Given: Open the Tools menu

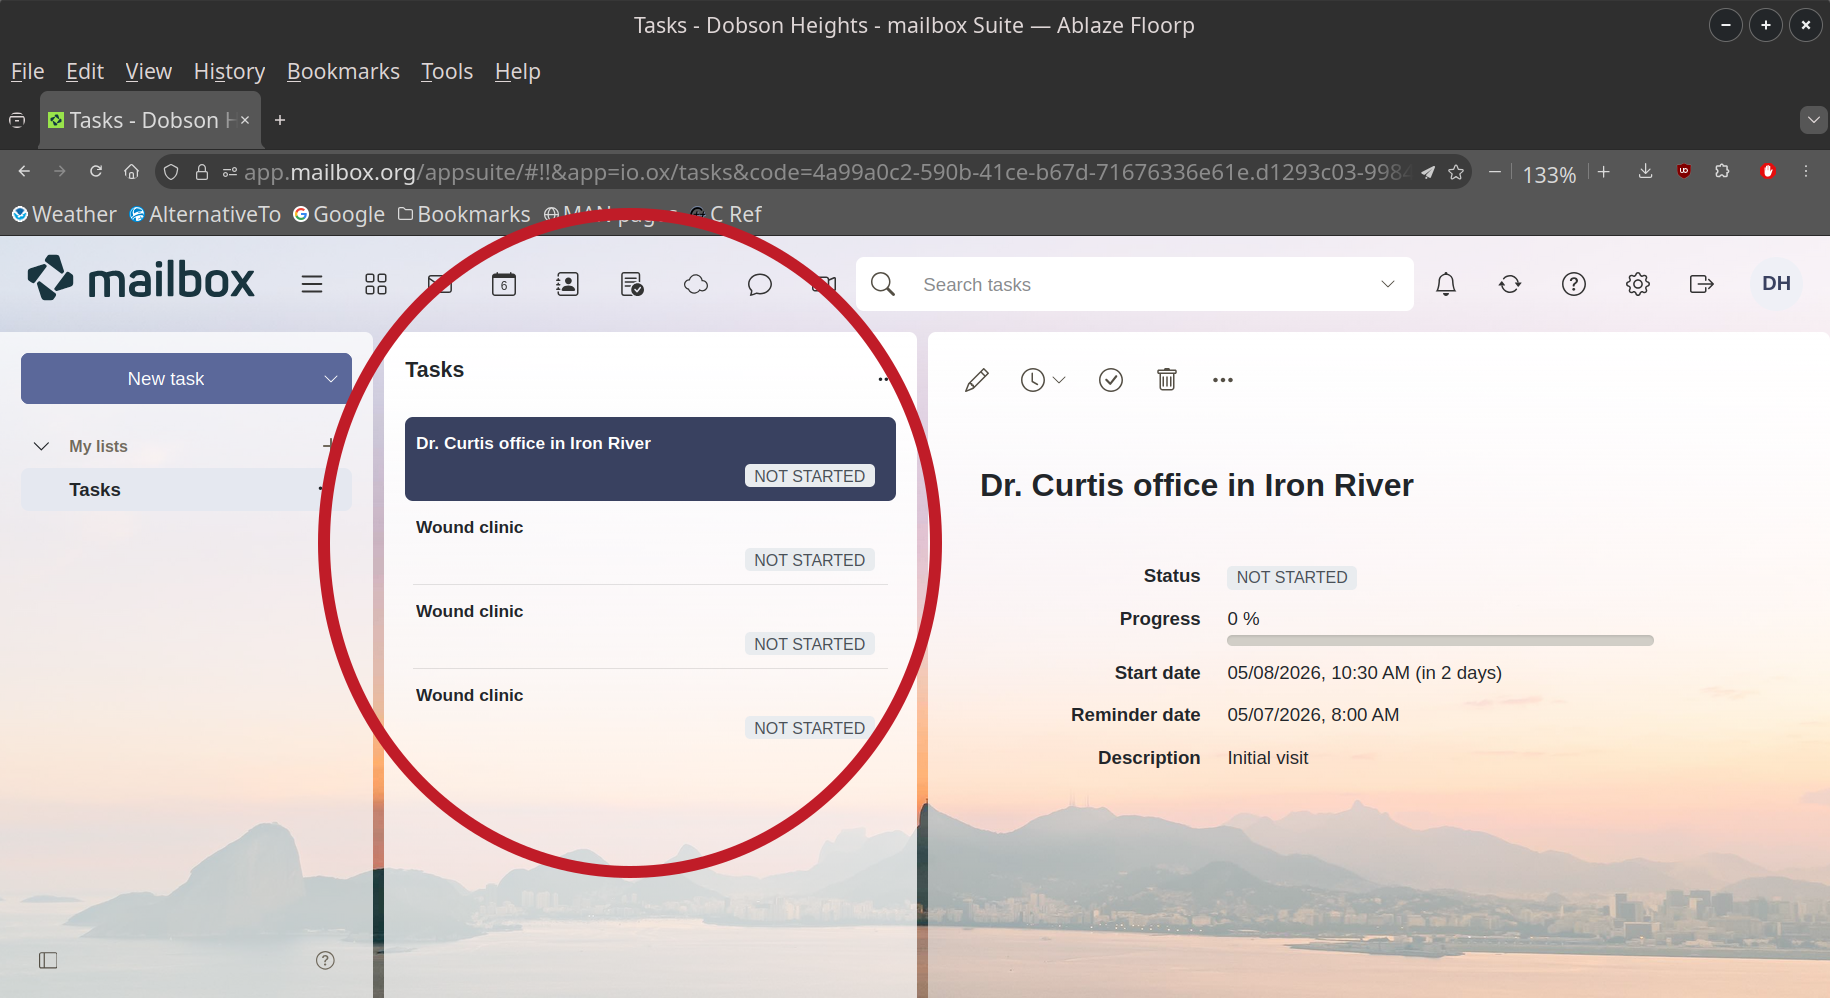Looking at the screenshot, I should (447, 72).
